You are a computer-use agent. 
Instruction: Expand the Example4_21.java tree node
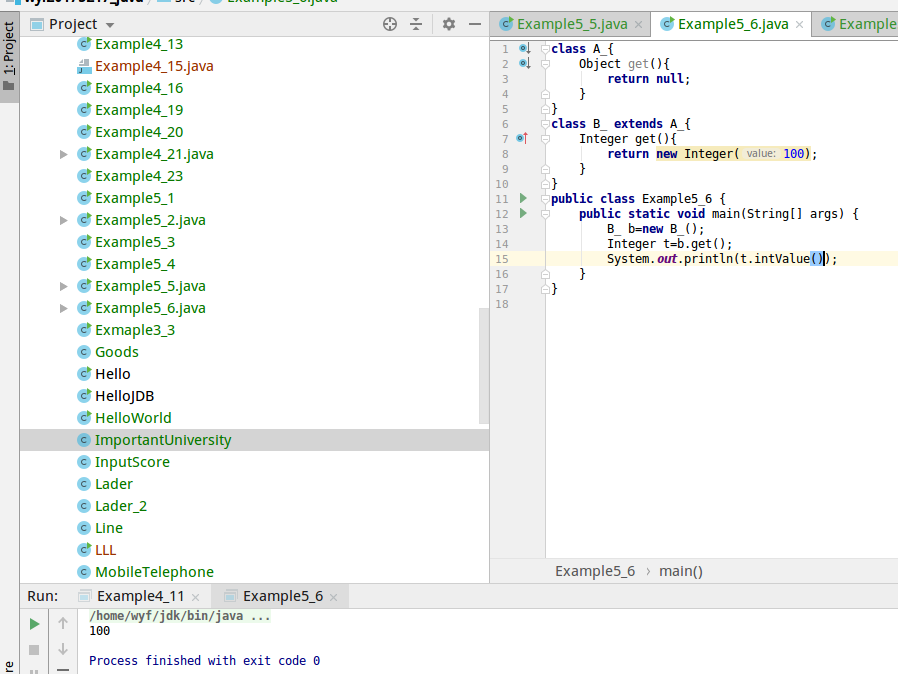coord(64,154)
